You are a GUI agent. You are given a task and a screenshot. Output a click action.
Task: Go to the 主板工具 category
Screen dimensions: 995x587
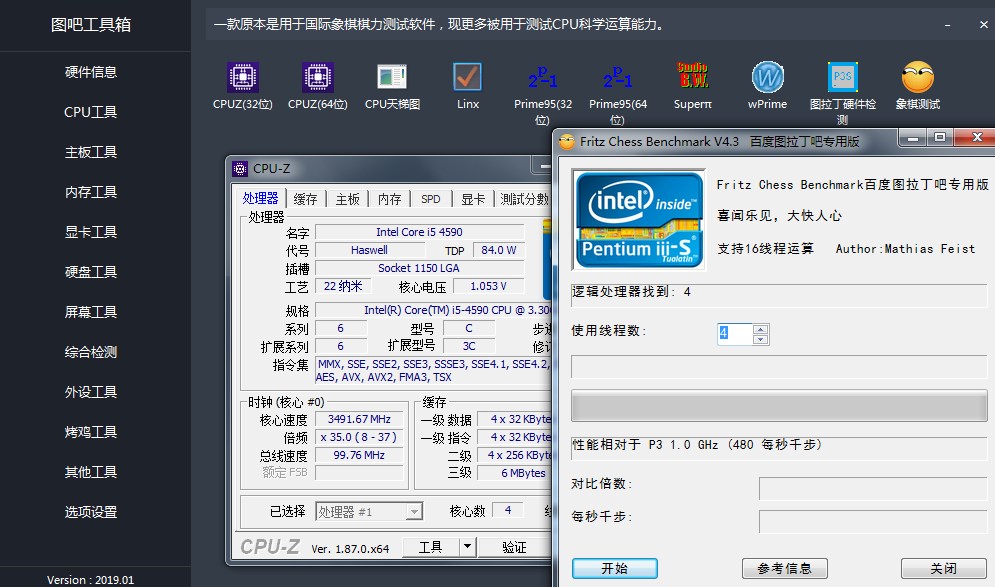tap(91, 152)
